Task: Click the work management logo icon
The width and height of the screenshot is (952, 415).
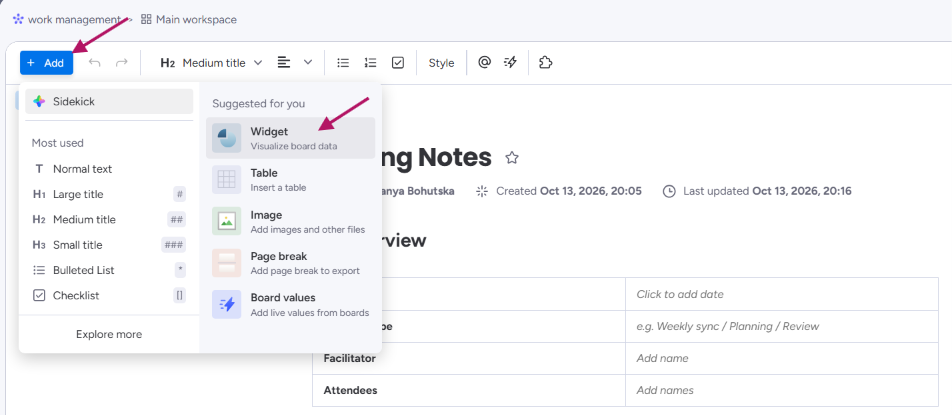Action: point(18,19)
